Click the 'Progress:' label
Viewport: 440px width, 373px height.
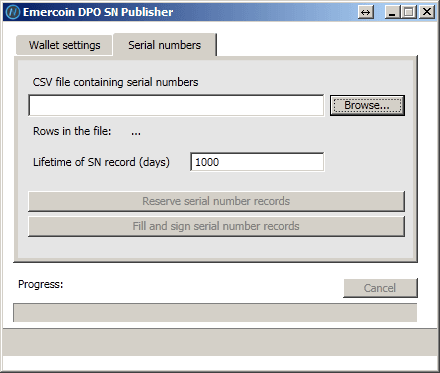pos(40,284)
